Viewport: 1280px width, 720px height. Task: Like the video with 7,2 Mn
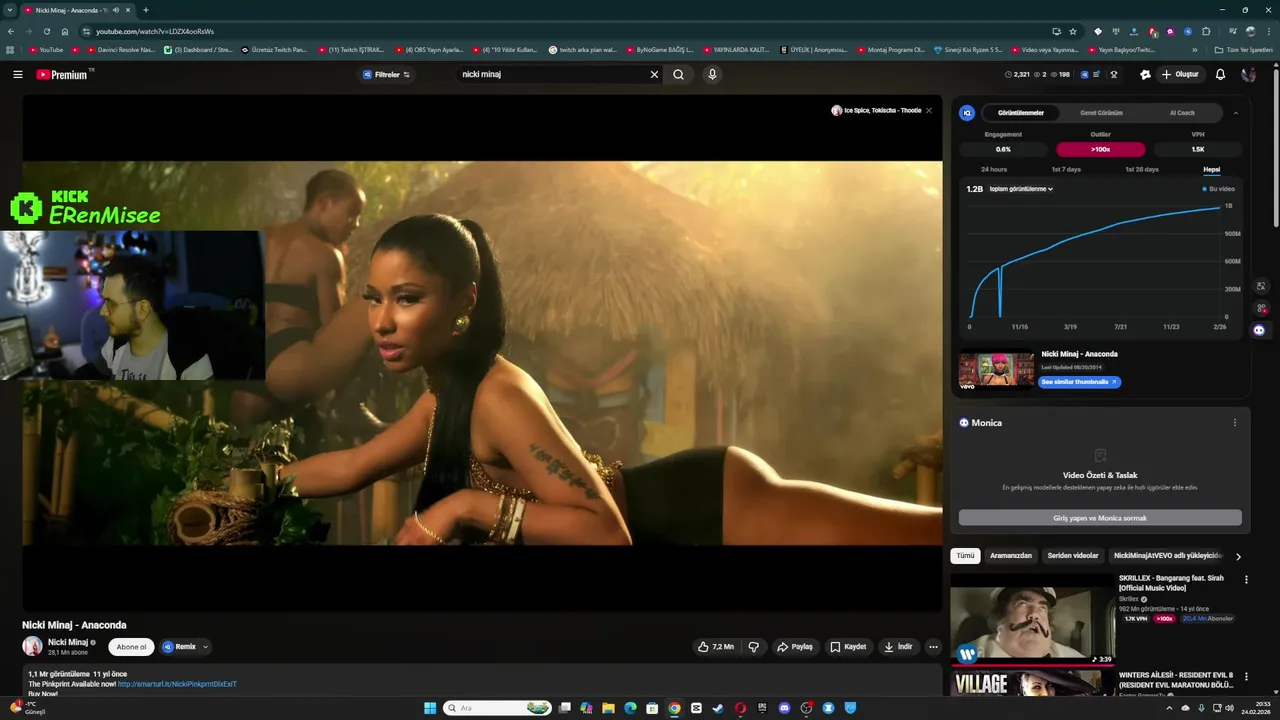coord(716,647)
